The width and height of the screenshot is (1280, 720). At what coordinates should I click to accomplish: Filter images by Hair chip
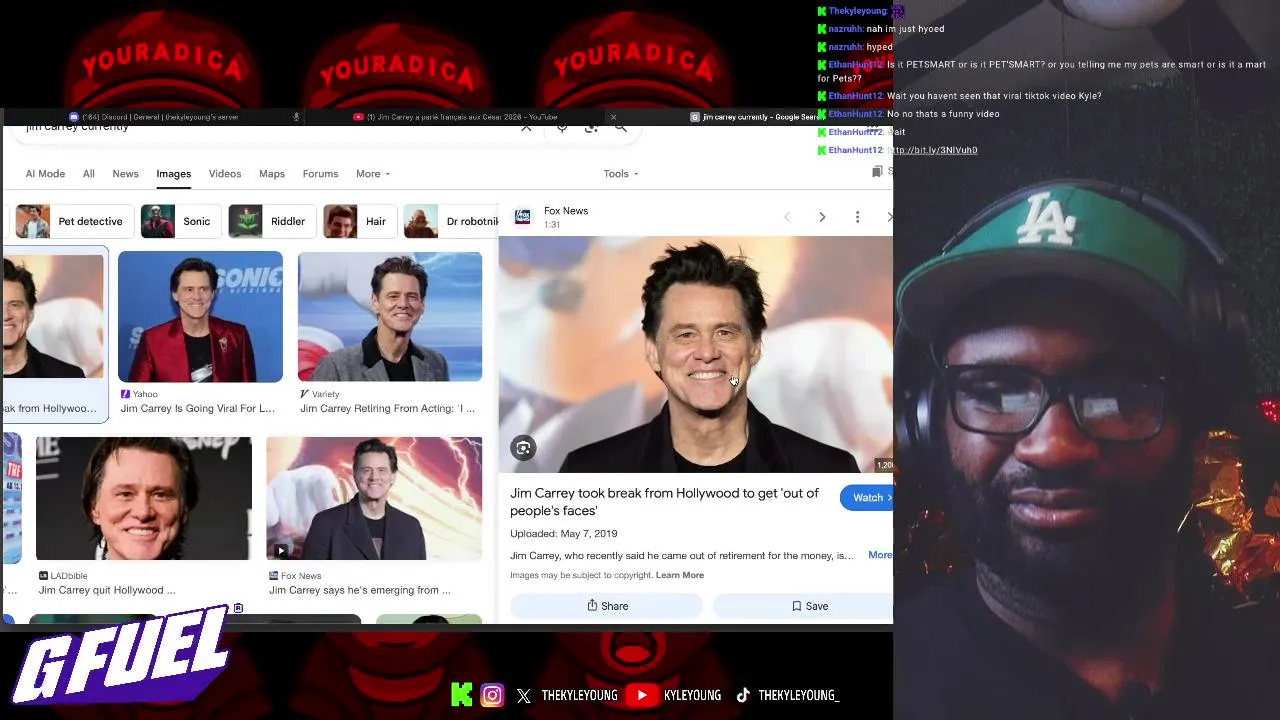360,221
